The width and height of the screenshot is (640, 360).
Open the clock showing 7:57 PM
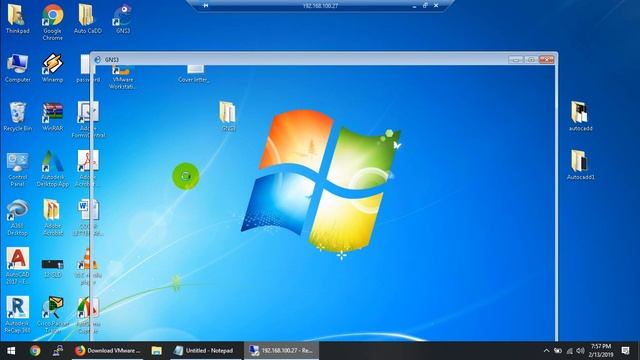pos(601,351)
